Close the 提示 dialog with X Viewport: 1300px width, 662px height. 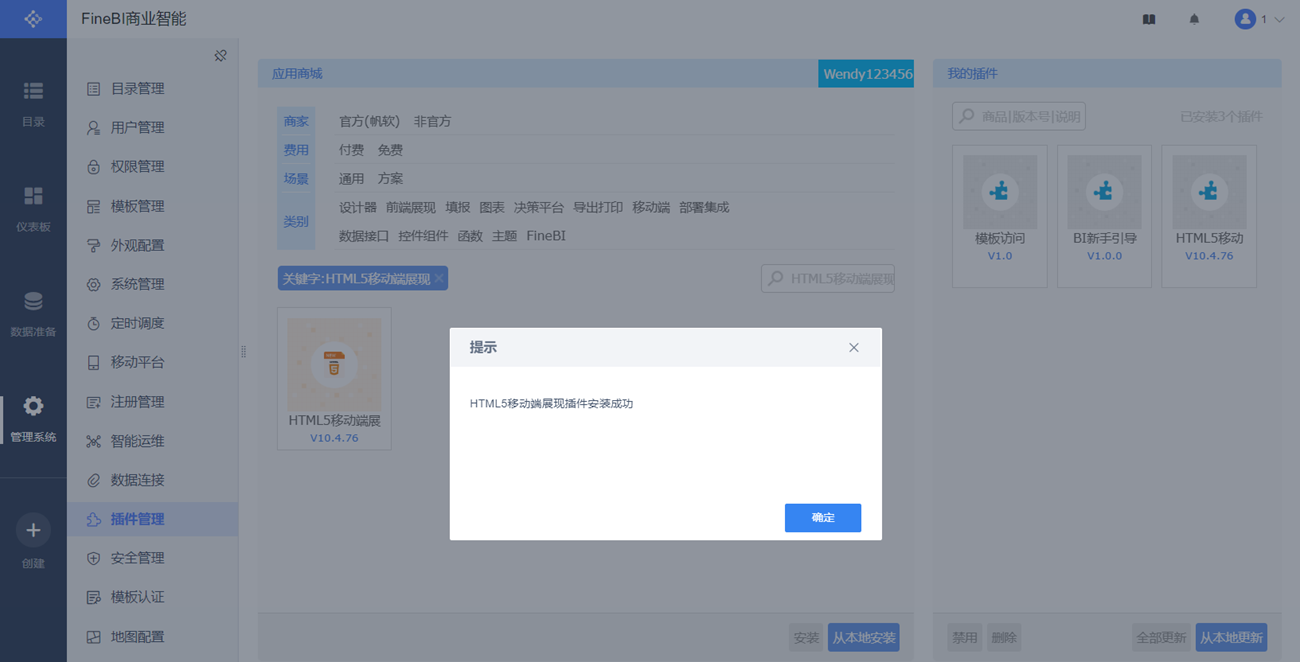pos(853,348)
